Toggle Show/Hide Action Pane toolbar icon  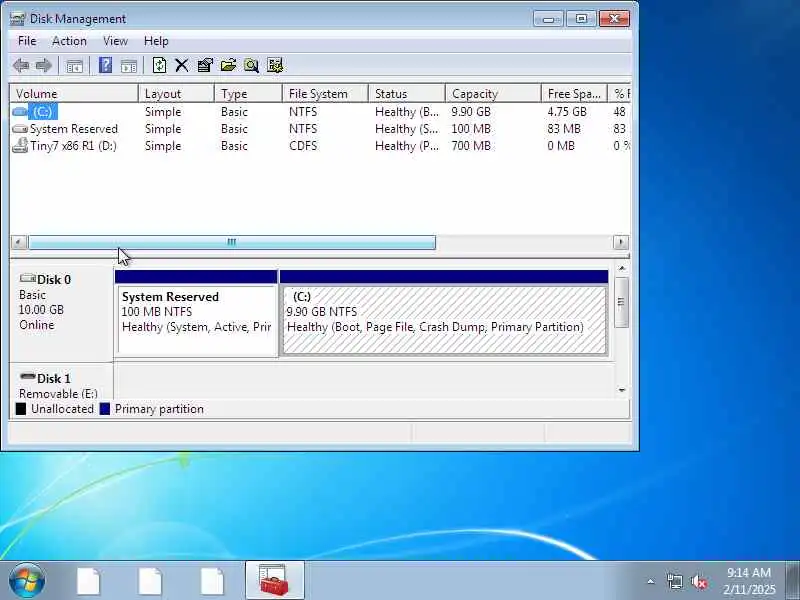[x=129, y=66]
